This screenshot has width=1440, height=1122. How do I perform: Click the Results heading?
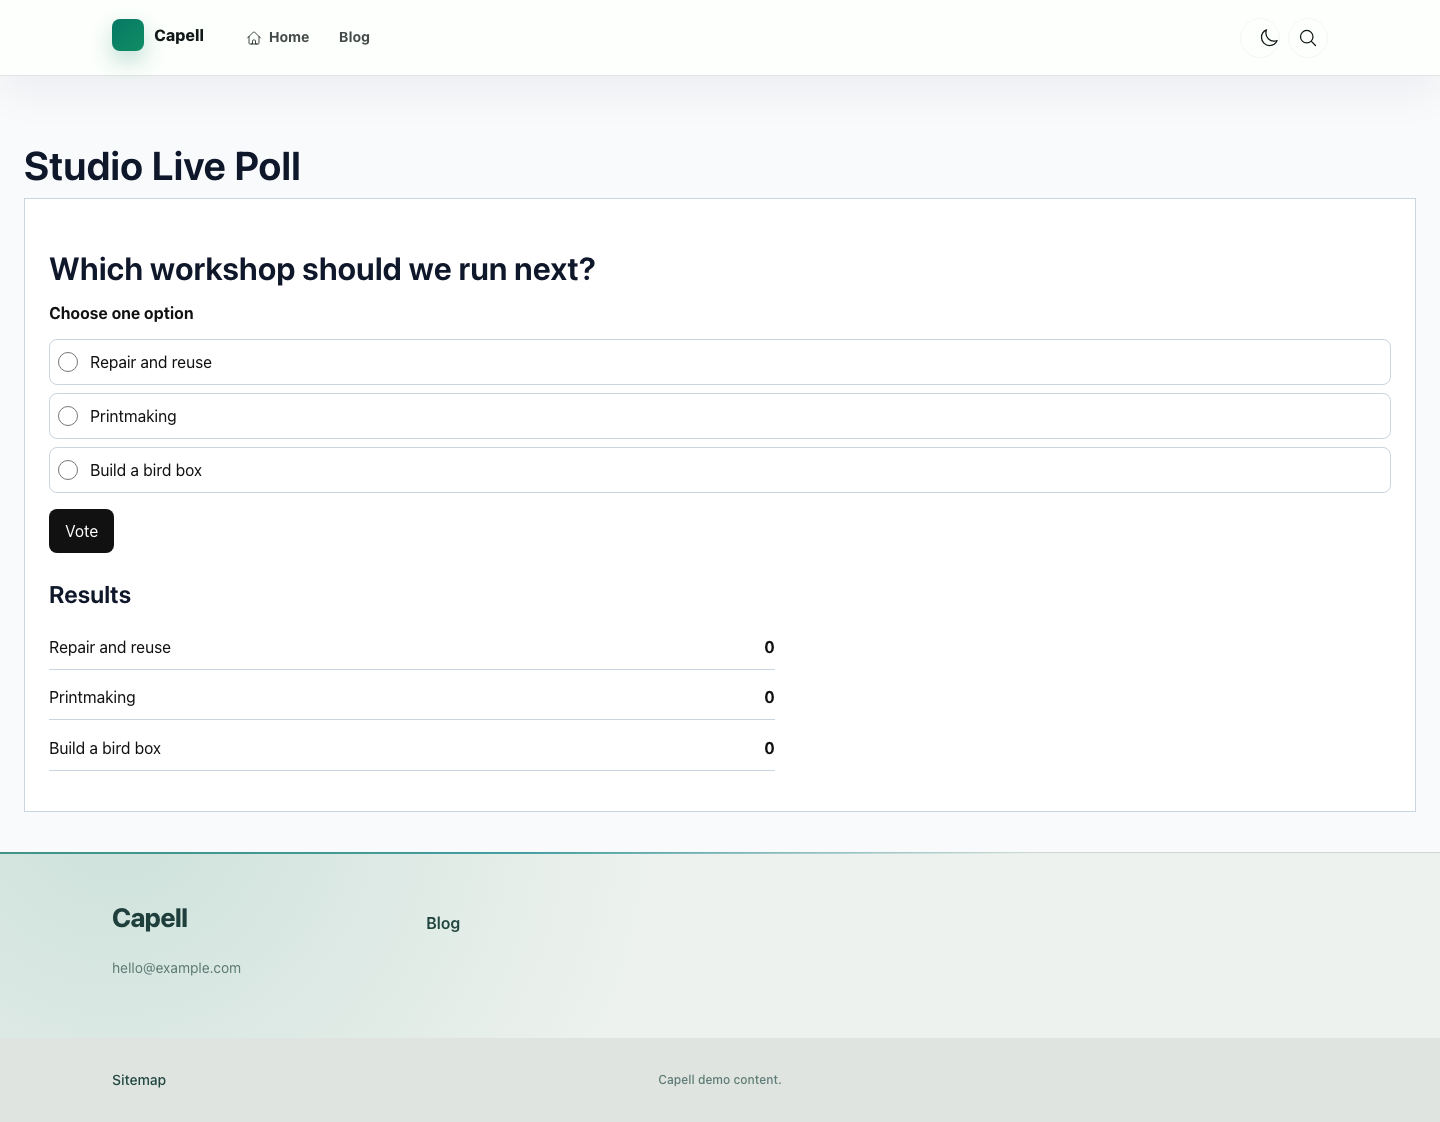point(90,595)
